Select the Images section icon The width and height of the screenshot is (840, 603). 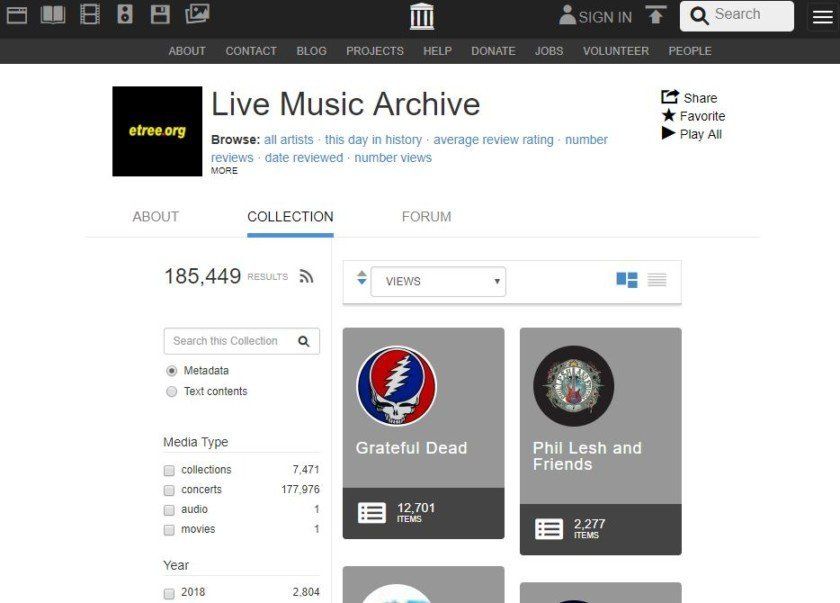[x=197, y=15]
